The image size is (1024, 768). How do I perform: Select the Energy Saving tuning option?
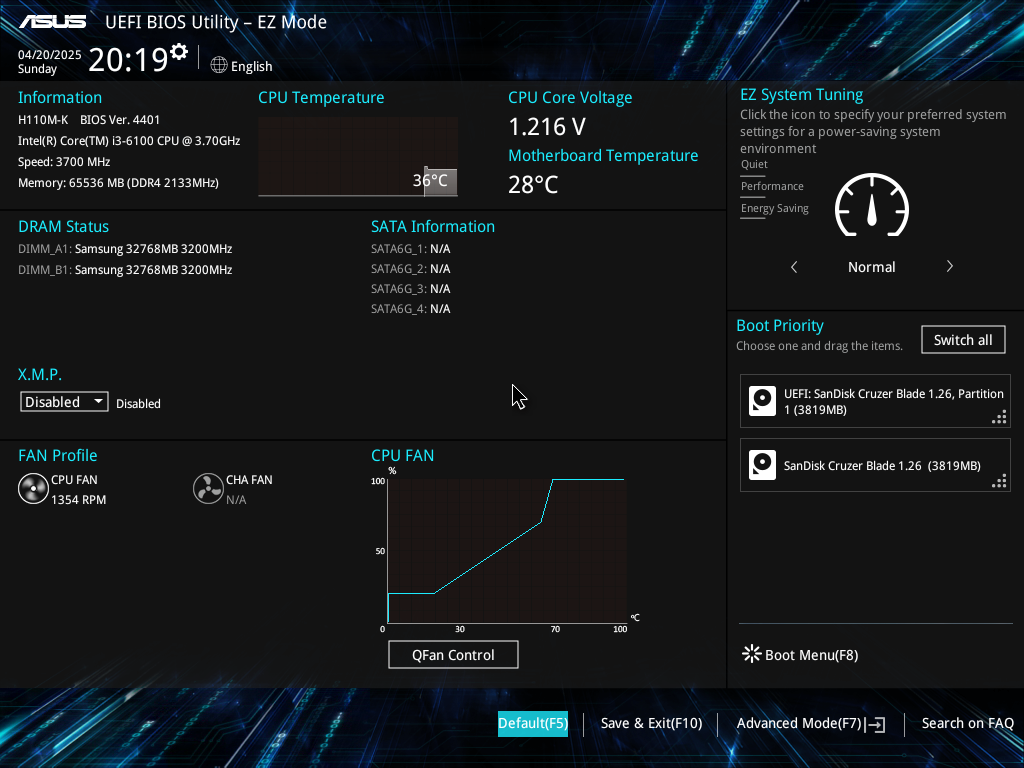(775, 208)
